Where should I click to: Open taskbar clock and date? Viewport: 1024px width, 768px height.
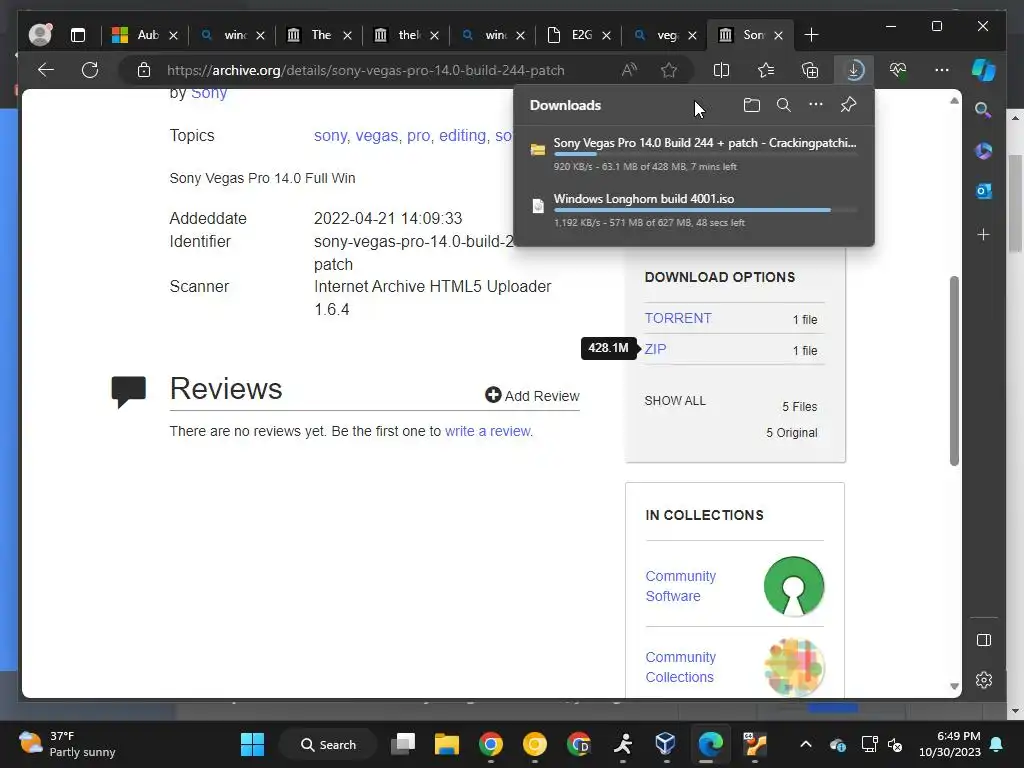[x=950, y=744]
